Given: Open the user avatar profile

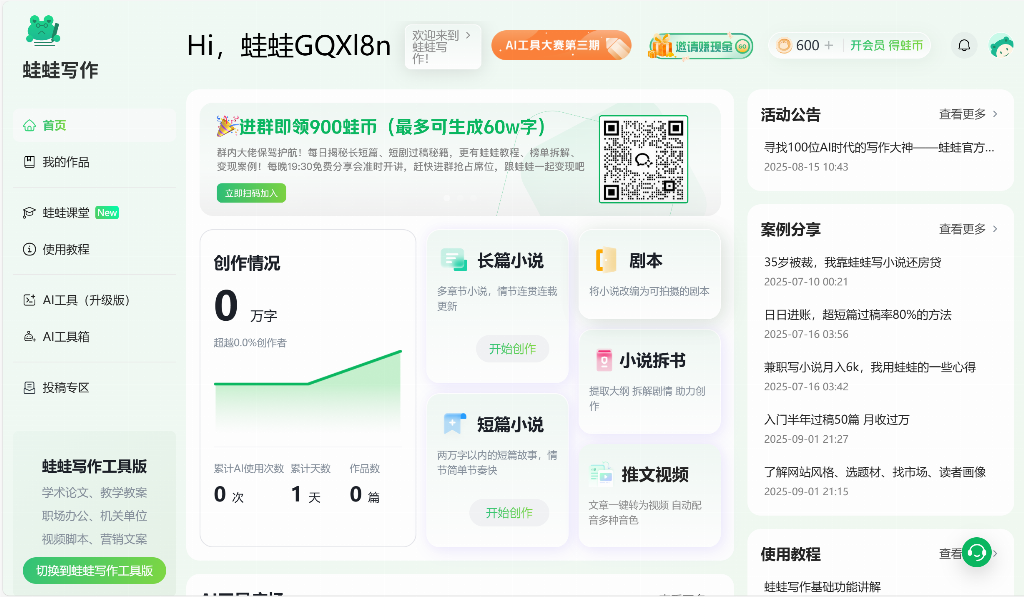Looking at the screenshot, I should 1000,45.
